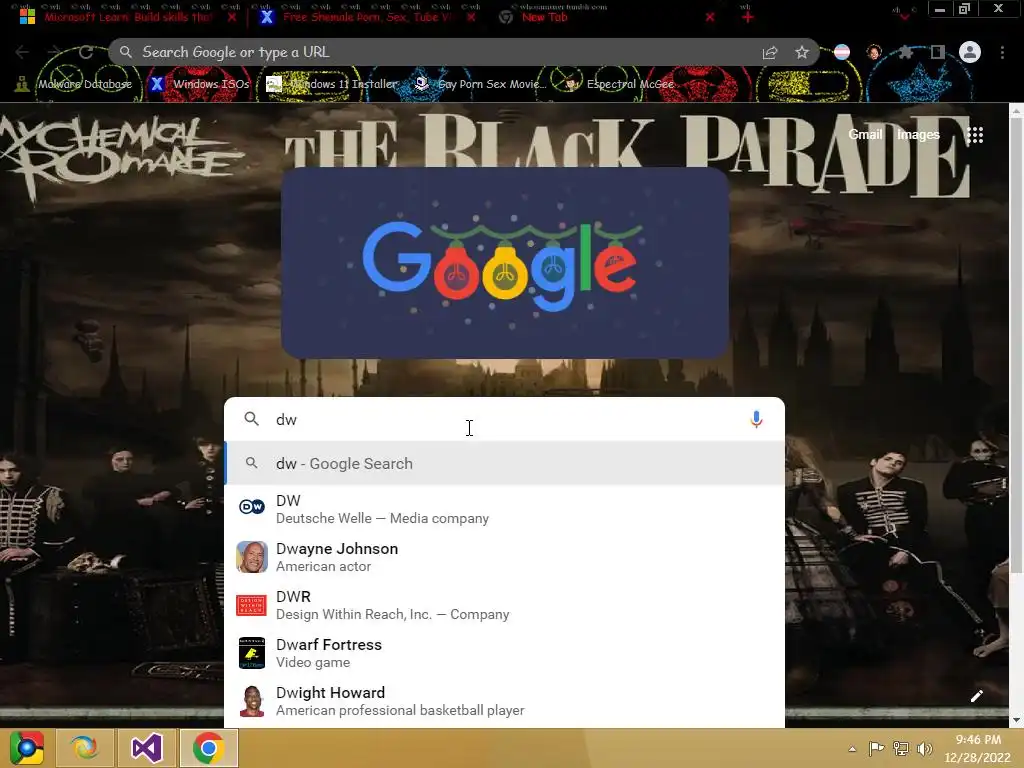1024x768 pixels.
Task: Select the DWR Design Within Reach suggestion
Action: pyautogui.click(x=504, y=605)
